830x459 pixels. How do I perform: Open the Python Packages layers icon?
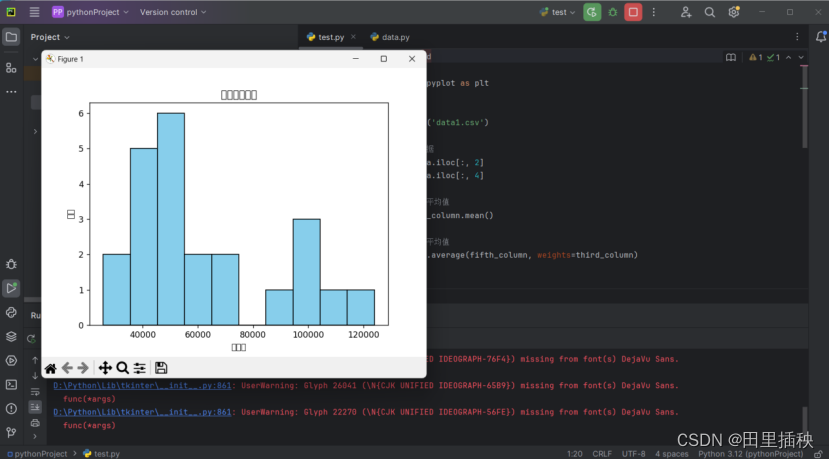(11, 337)
